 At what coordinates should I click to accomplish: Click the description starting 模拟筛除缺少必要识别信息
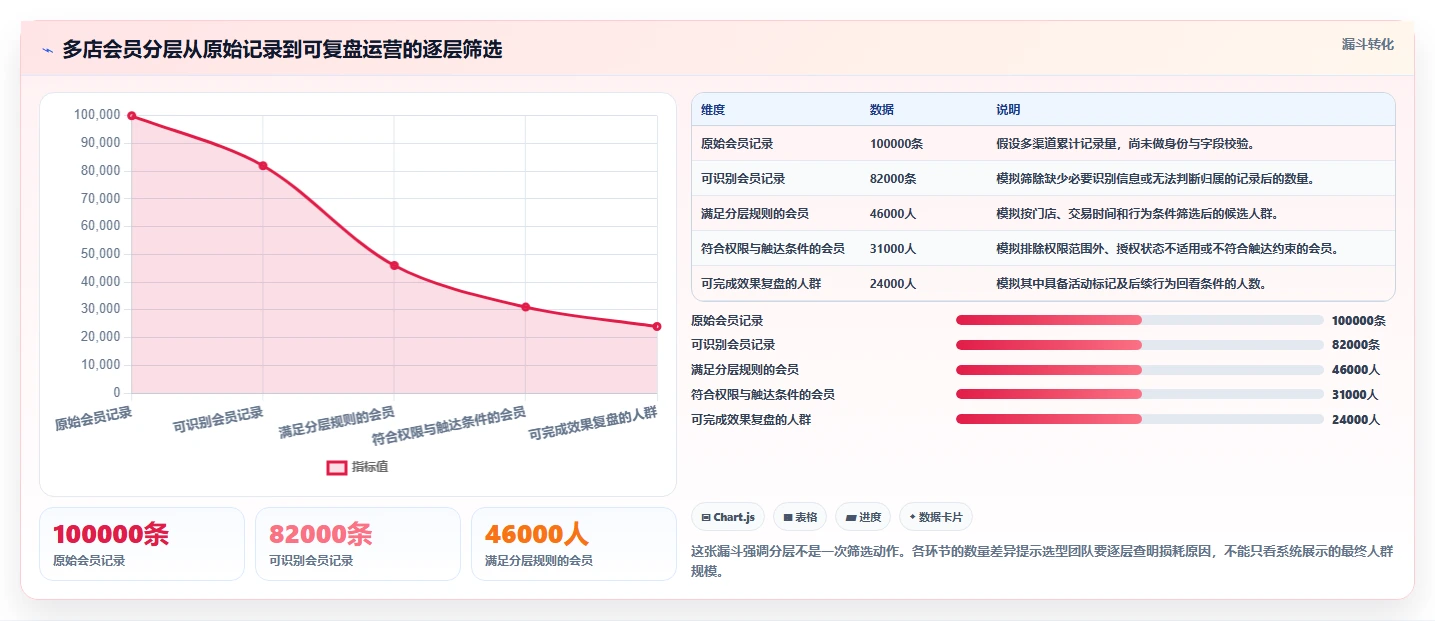pos(1155,179)
